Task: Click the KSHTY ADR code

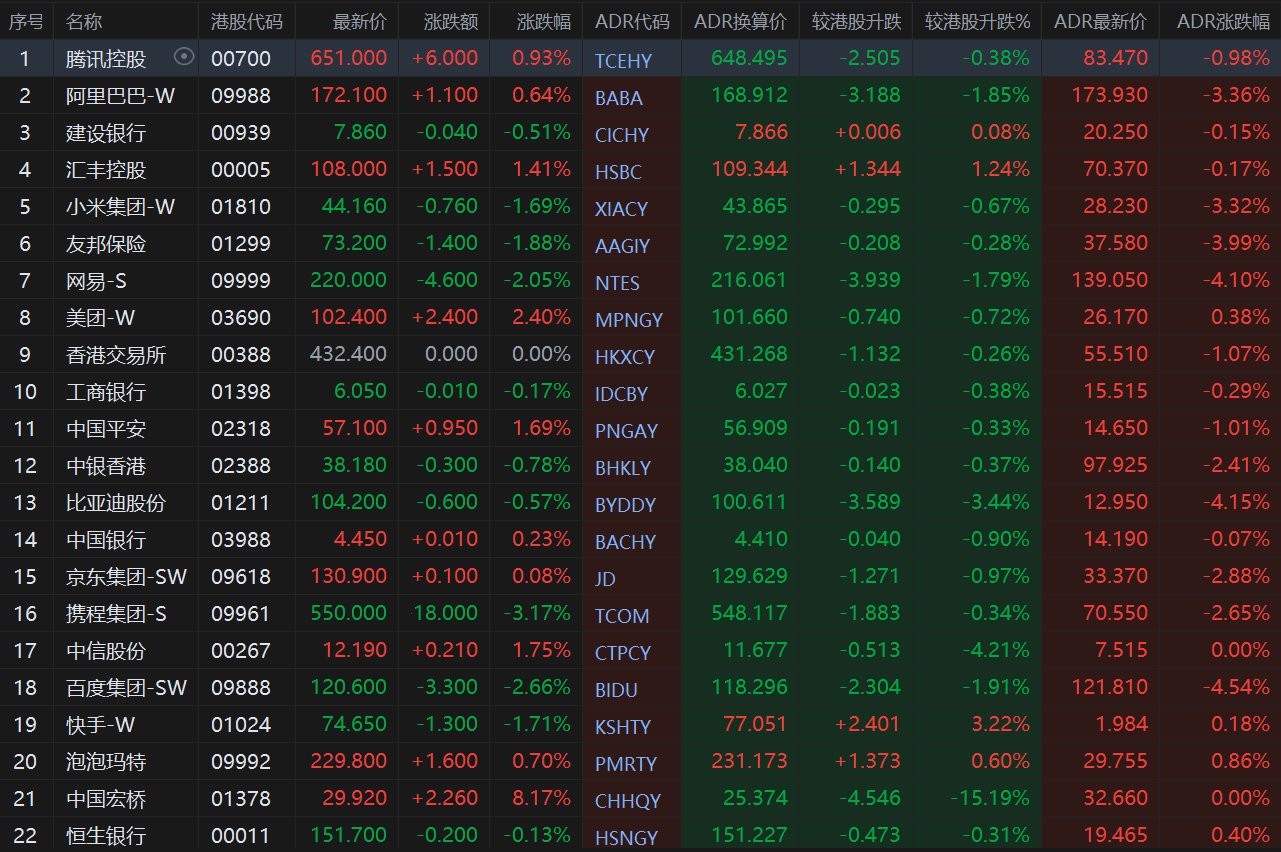Action: tap(623, 727)
